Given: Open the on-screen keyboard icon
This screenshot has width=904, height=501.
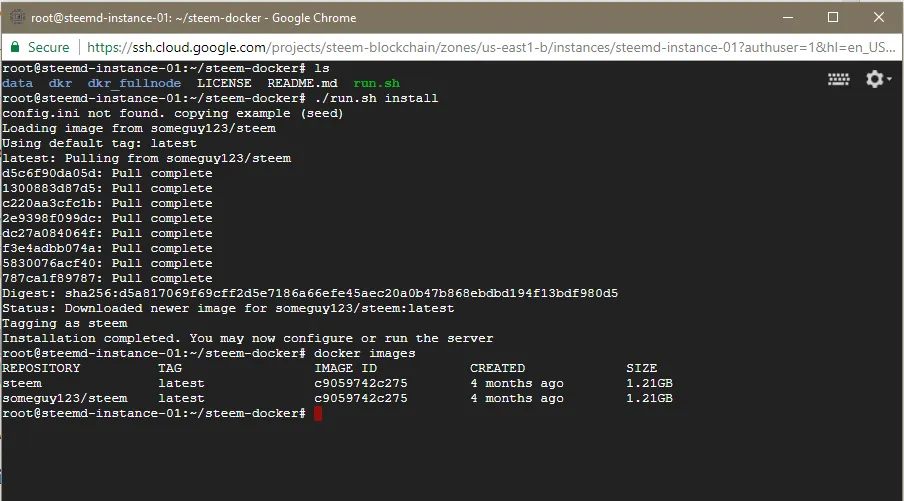Looking at the screenshot, I should [838, 80].
